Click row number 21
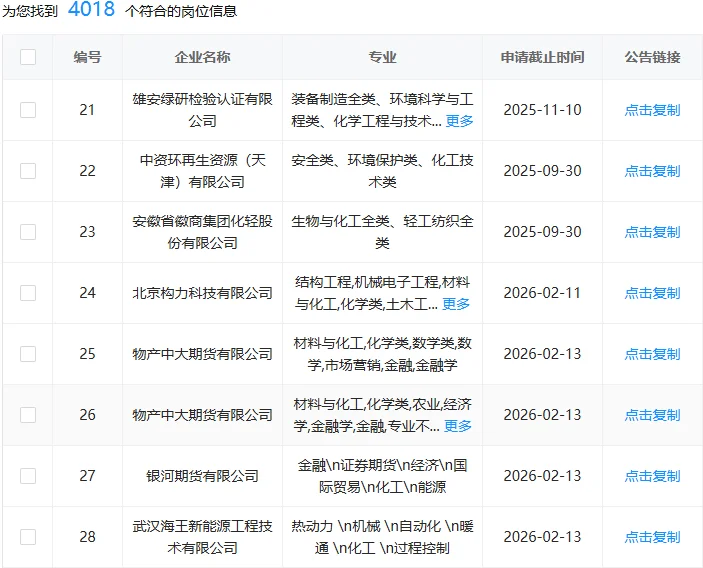 coord(87,110)
